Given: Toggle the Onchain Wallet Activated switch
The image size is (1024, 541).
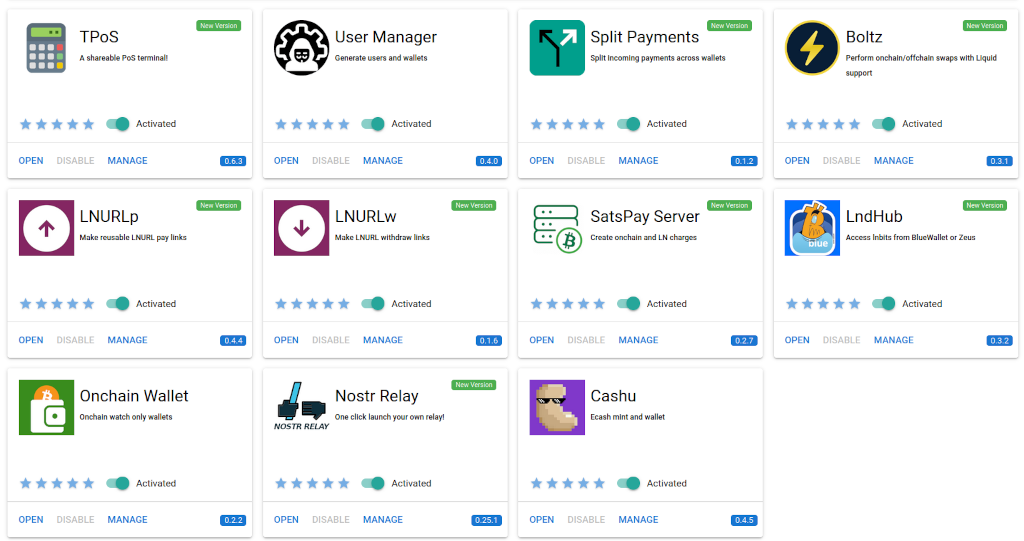Looking at the screenshot, I should click(x=118, y=483).
